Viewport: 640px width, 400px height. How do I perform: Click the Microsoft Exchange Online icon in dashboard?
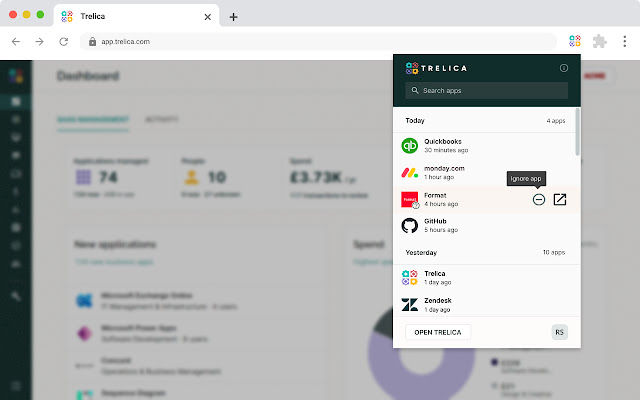(84, 301)
